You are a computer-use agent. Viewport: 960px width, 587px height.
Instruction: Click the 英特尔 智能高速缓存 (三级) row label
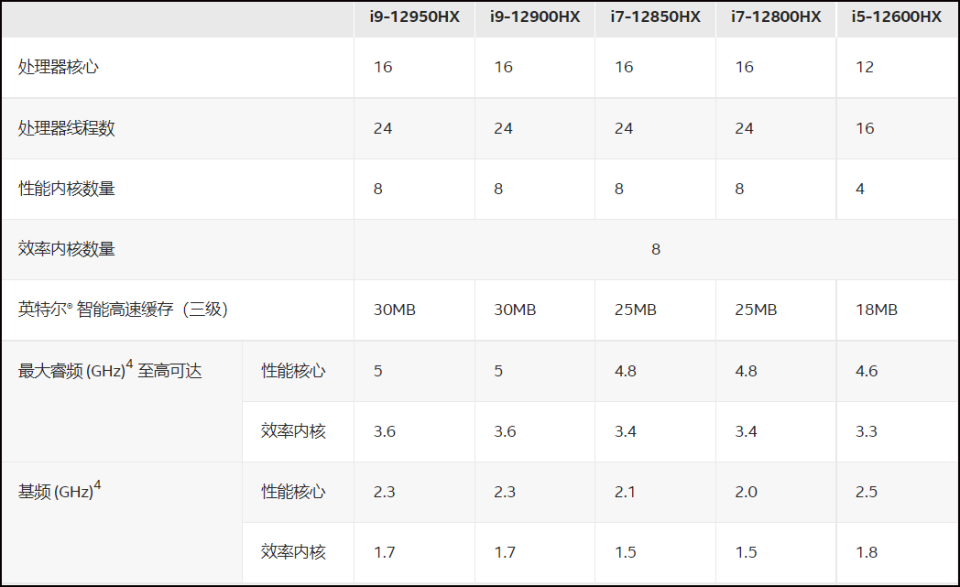(x=123, y=310)
